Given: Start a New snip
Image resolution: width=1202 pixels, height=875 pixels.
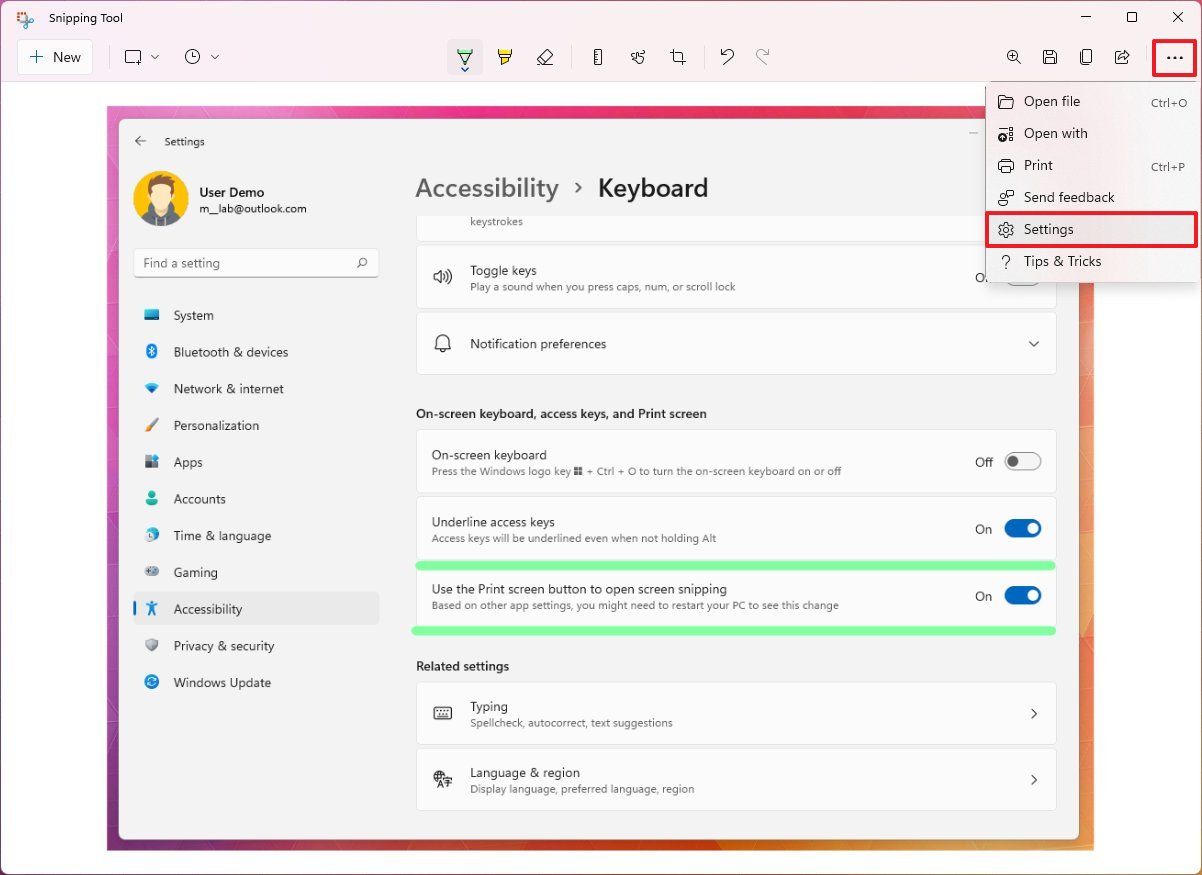Looking at the screenshot, I should (55, 57).
